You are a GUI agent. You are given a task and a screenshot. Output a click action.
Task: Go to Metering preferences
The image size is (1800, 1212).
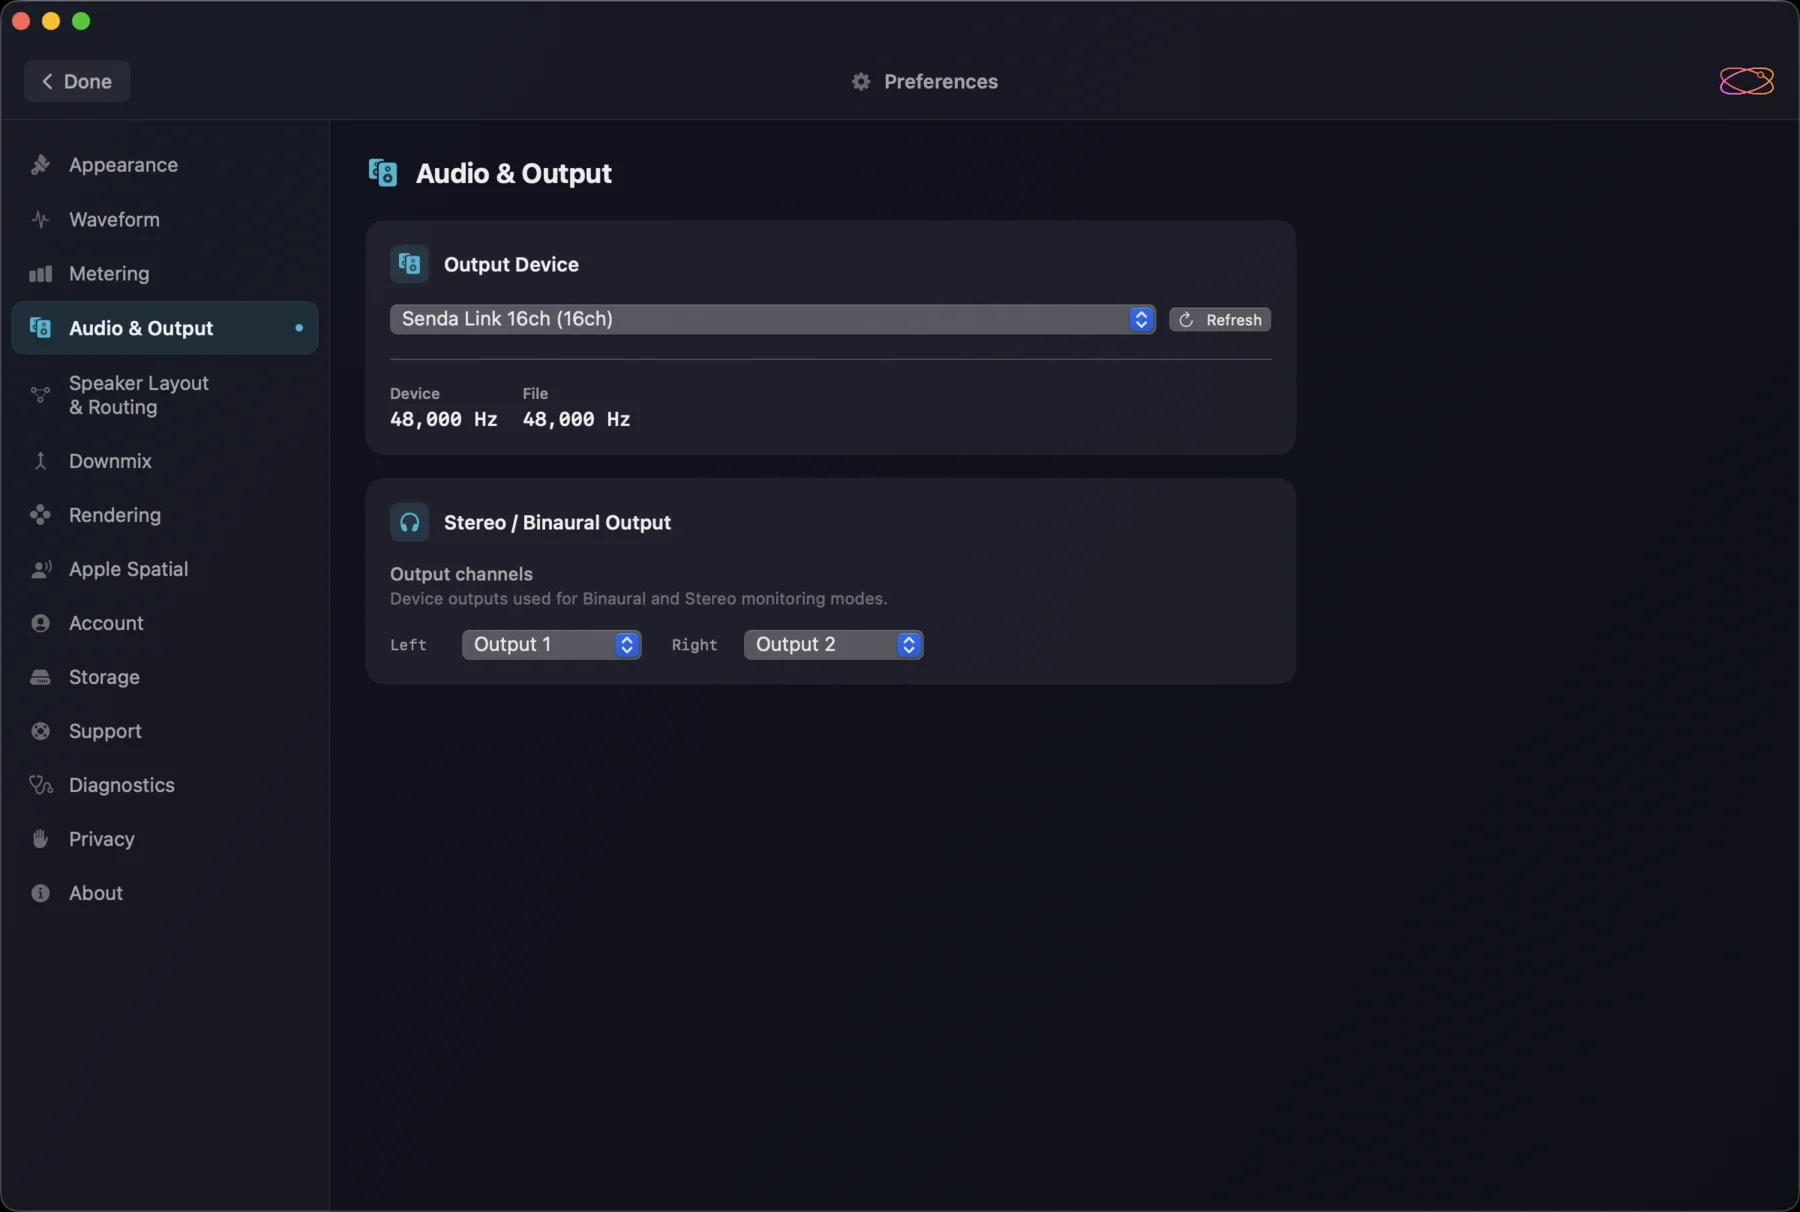pyautogui.click(x=165, y=273)
